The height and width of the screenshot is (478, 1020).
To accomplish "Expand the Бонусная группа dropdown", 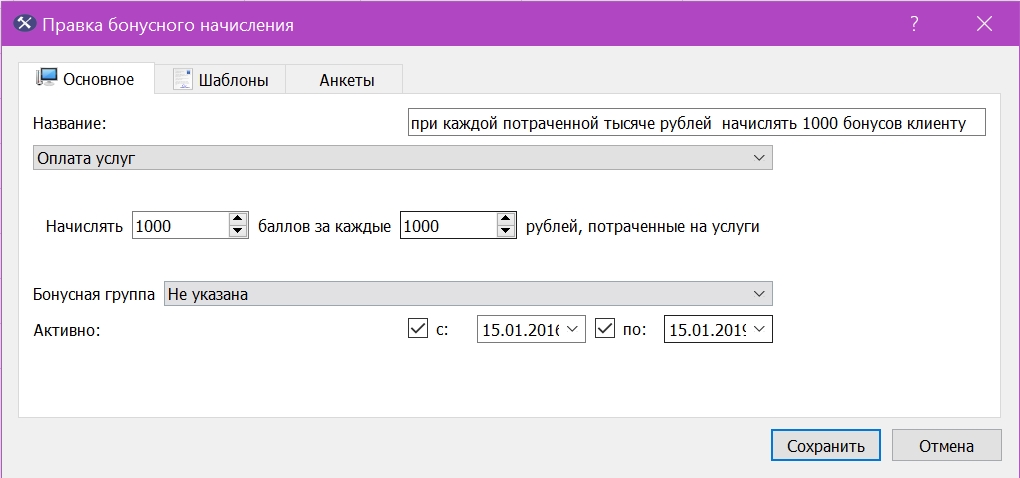I will click(468, 294).
